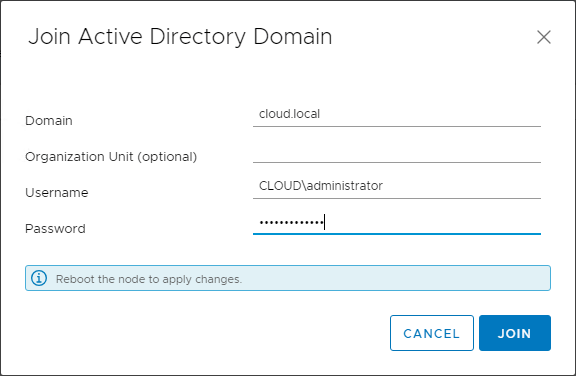The height and width of the screenshot is (376, 576).
Task: Click into the Password field
Action: (x=397, y=223)
